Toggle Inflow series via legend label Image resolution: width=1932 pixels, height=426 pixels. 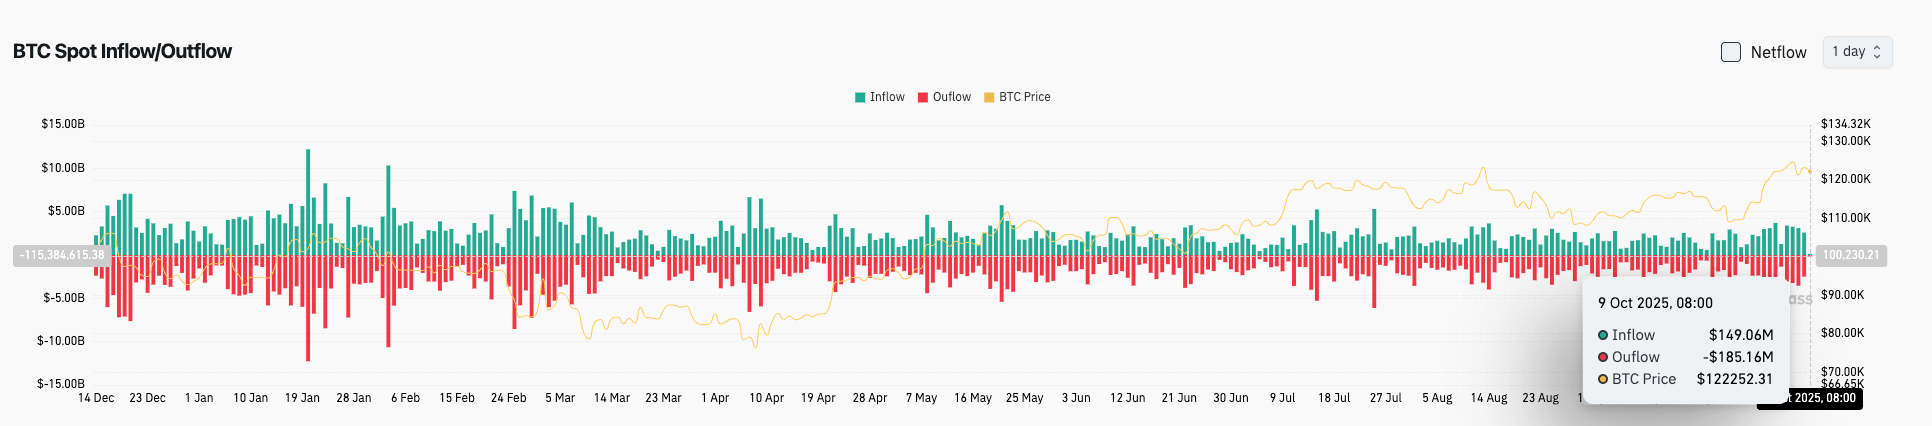tap(887, 97)
